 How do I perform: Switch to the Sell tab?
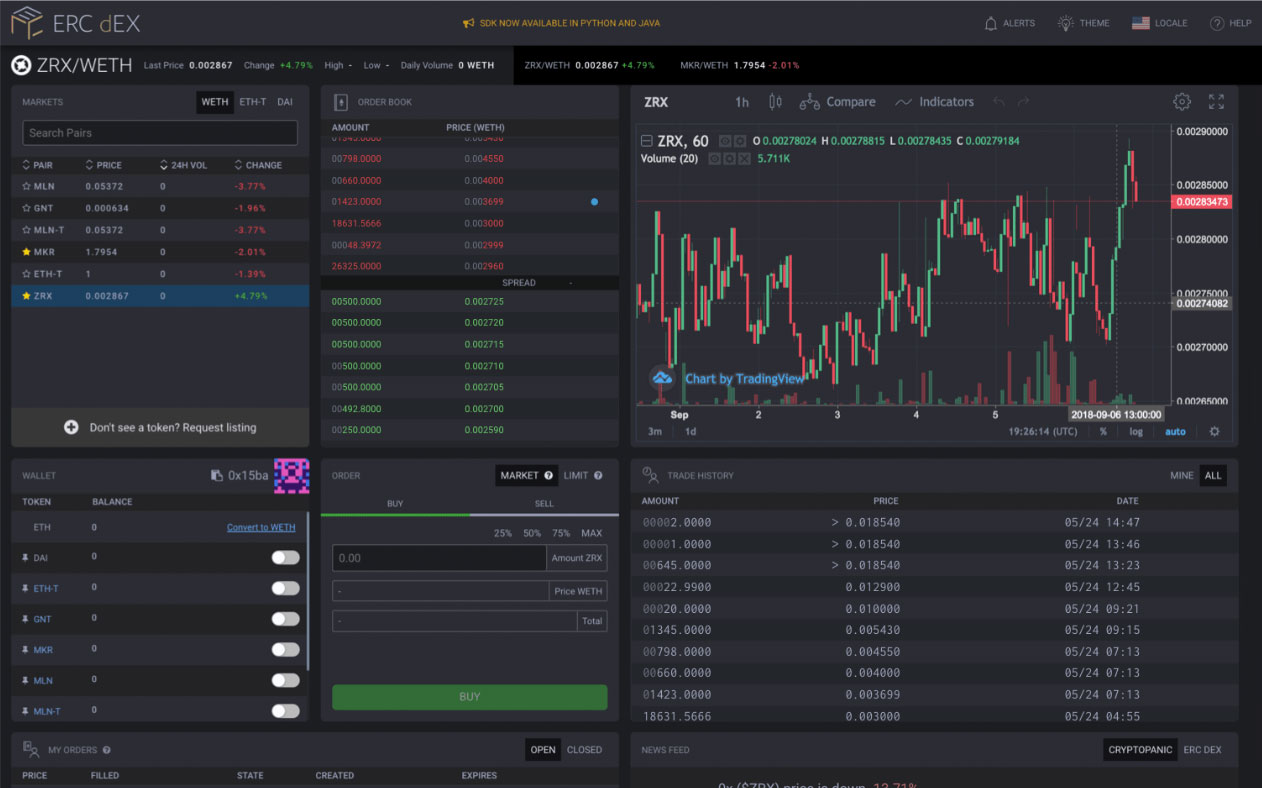coord(544,503)
